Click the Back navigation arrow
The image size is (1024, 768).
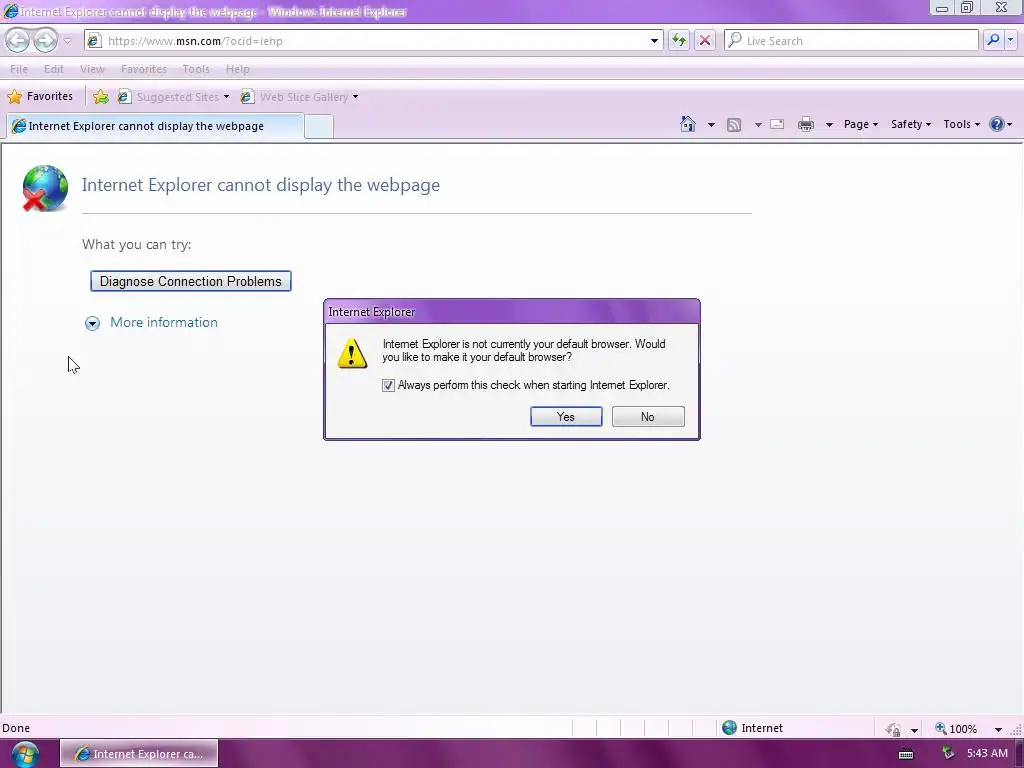[x=18, y=40]
